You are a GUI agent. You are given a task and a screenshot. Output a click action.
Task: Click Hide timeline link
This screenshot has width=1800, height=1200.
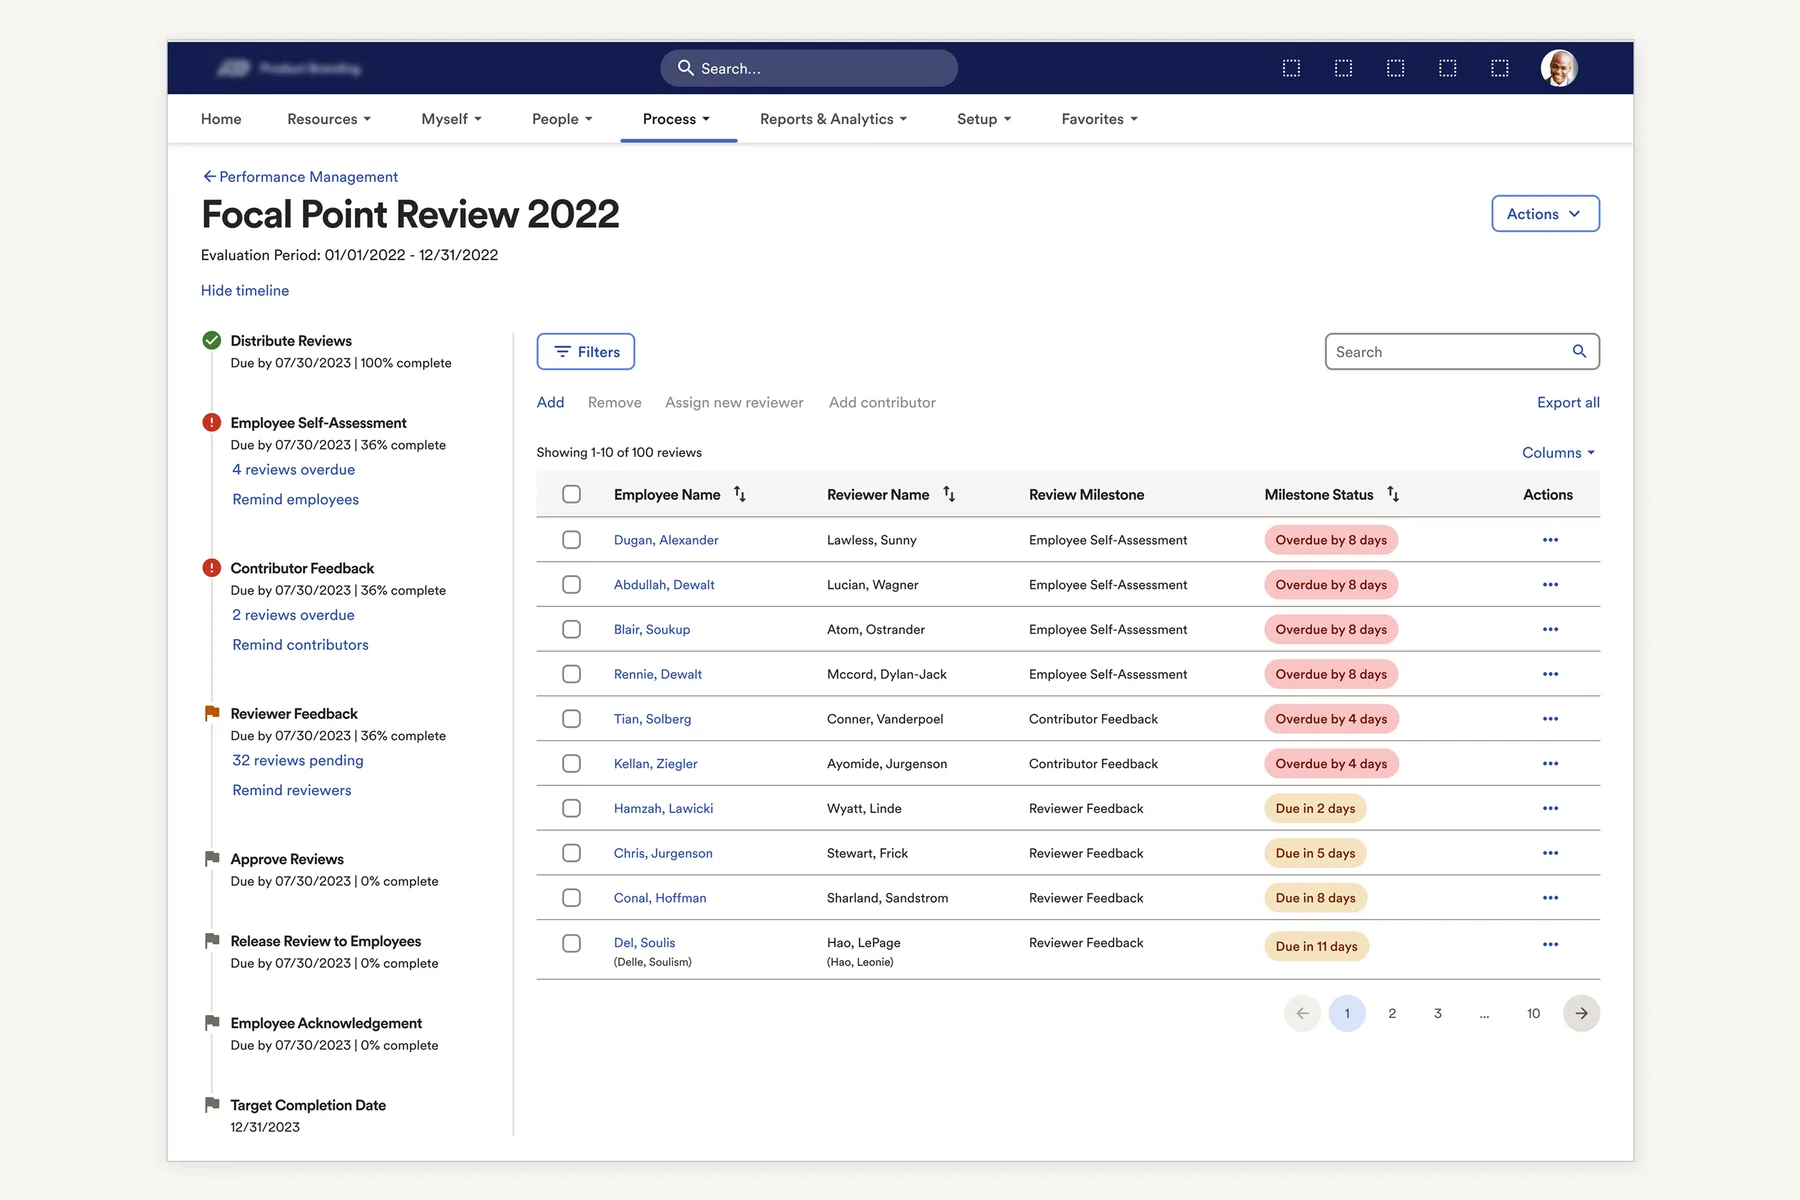click(245, 290)
